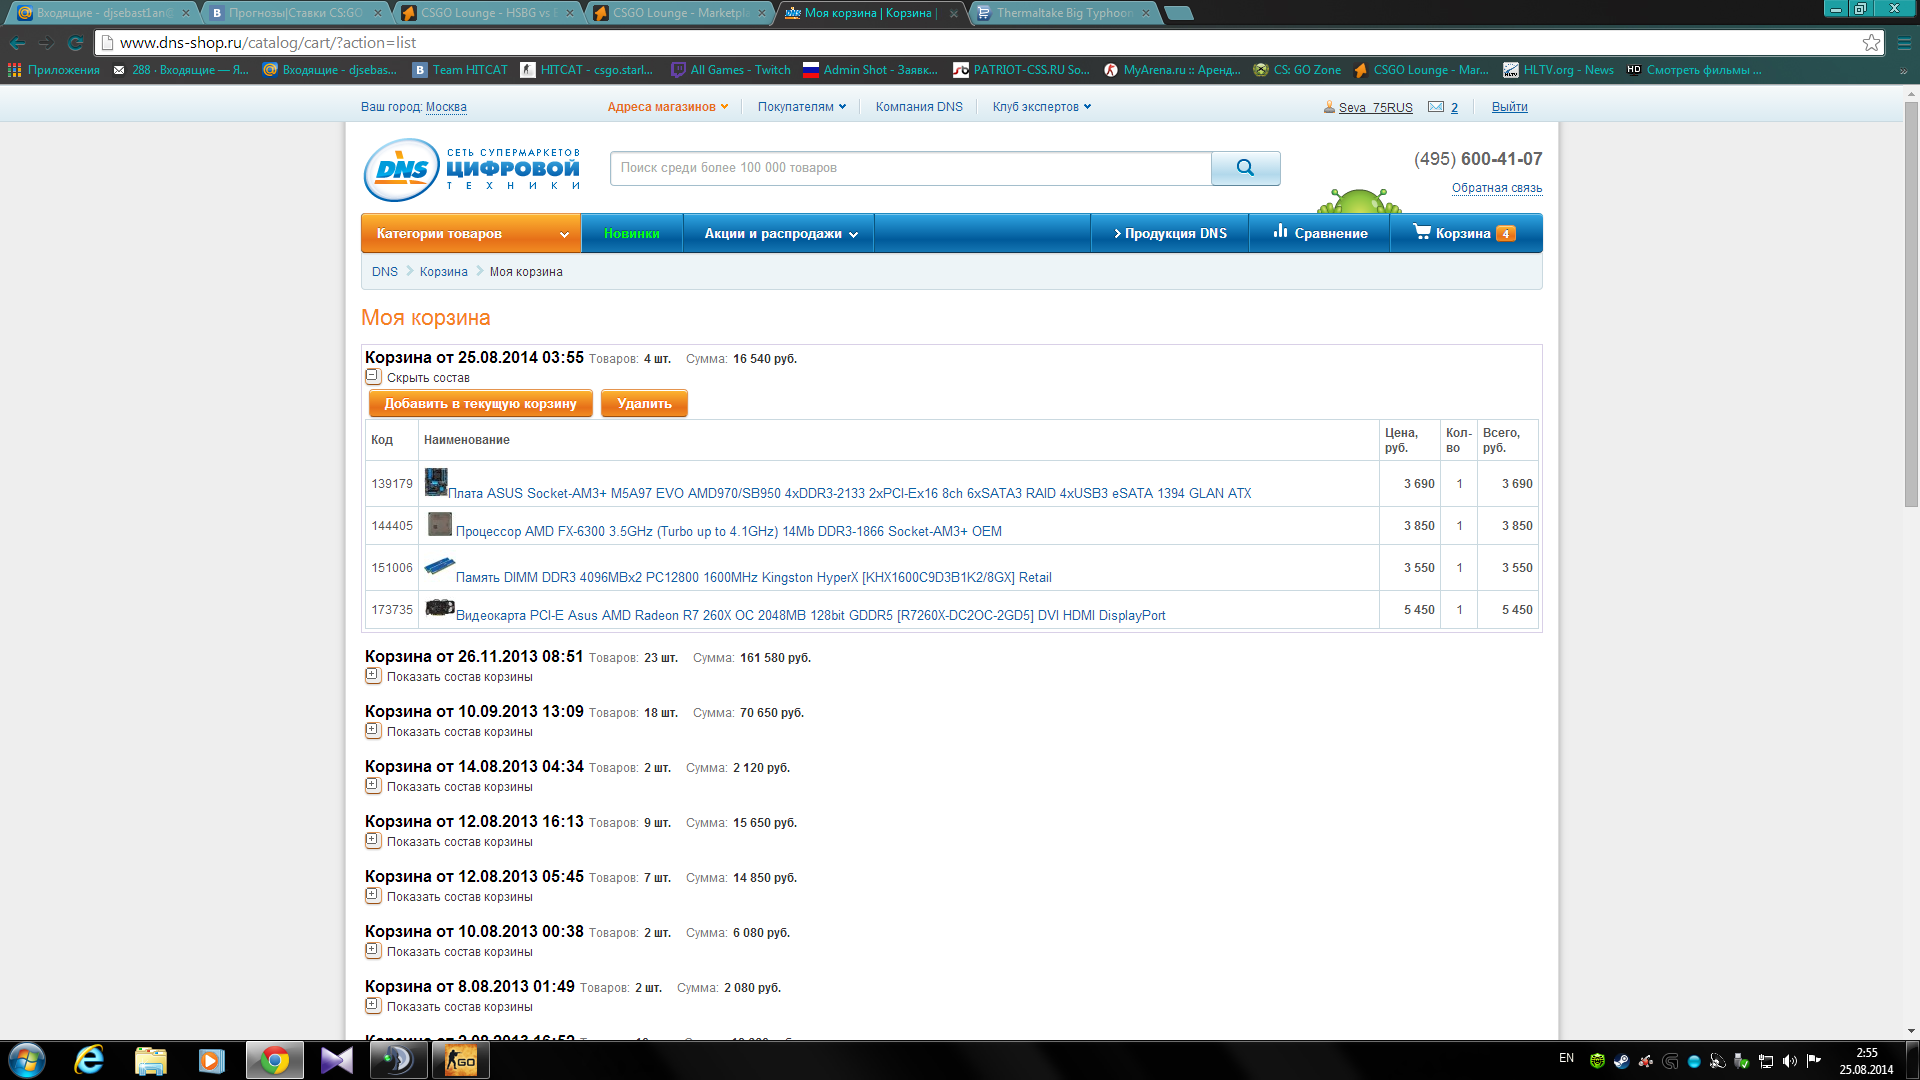
Task: Open the Новинки menu item
Action: pos(632,233)
